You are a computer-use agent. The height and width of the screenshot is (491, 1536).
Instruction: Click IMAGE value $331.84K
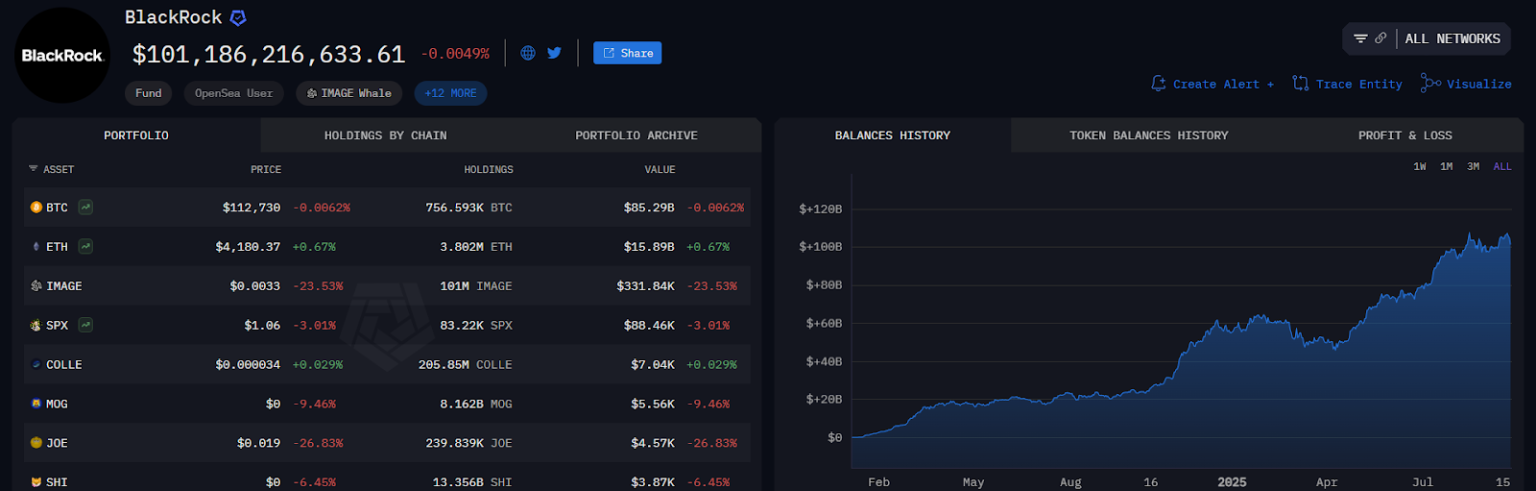click(644, 286)
